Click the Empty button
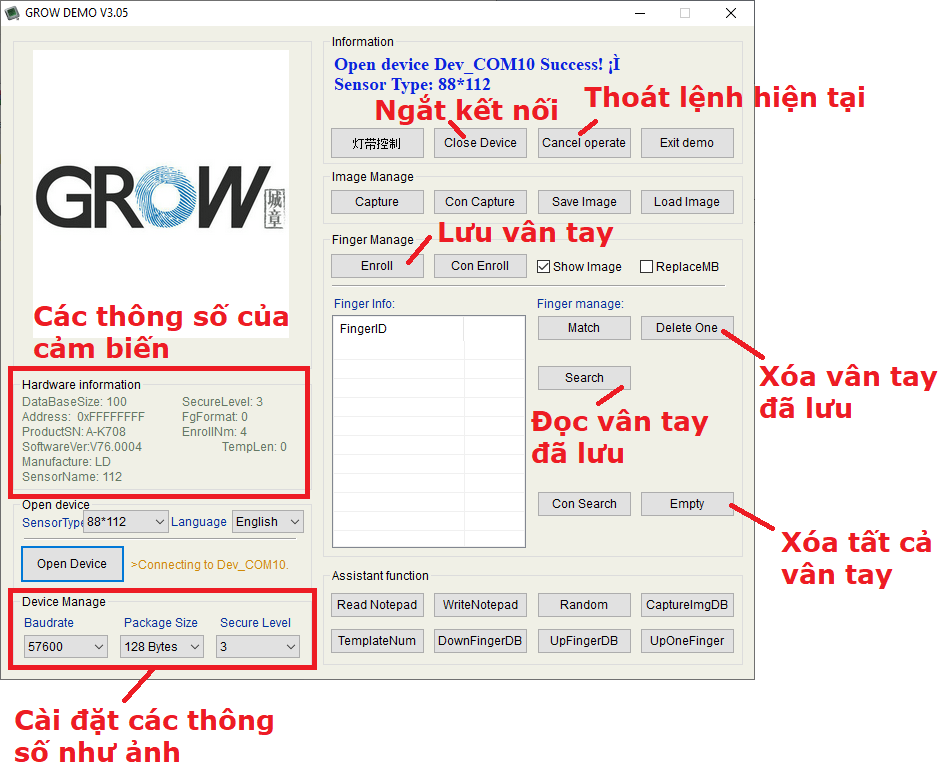Screen dimensions: 945x773 (687, 504)
